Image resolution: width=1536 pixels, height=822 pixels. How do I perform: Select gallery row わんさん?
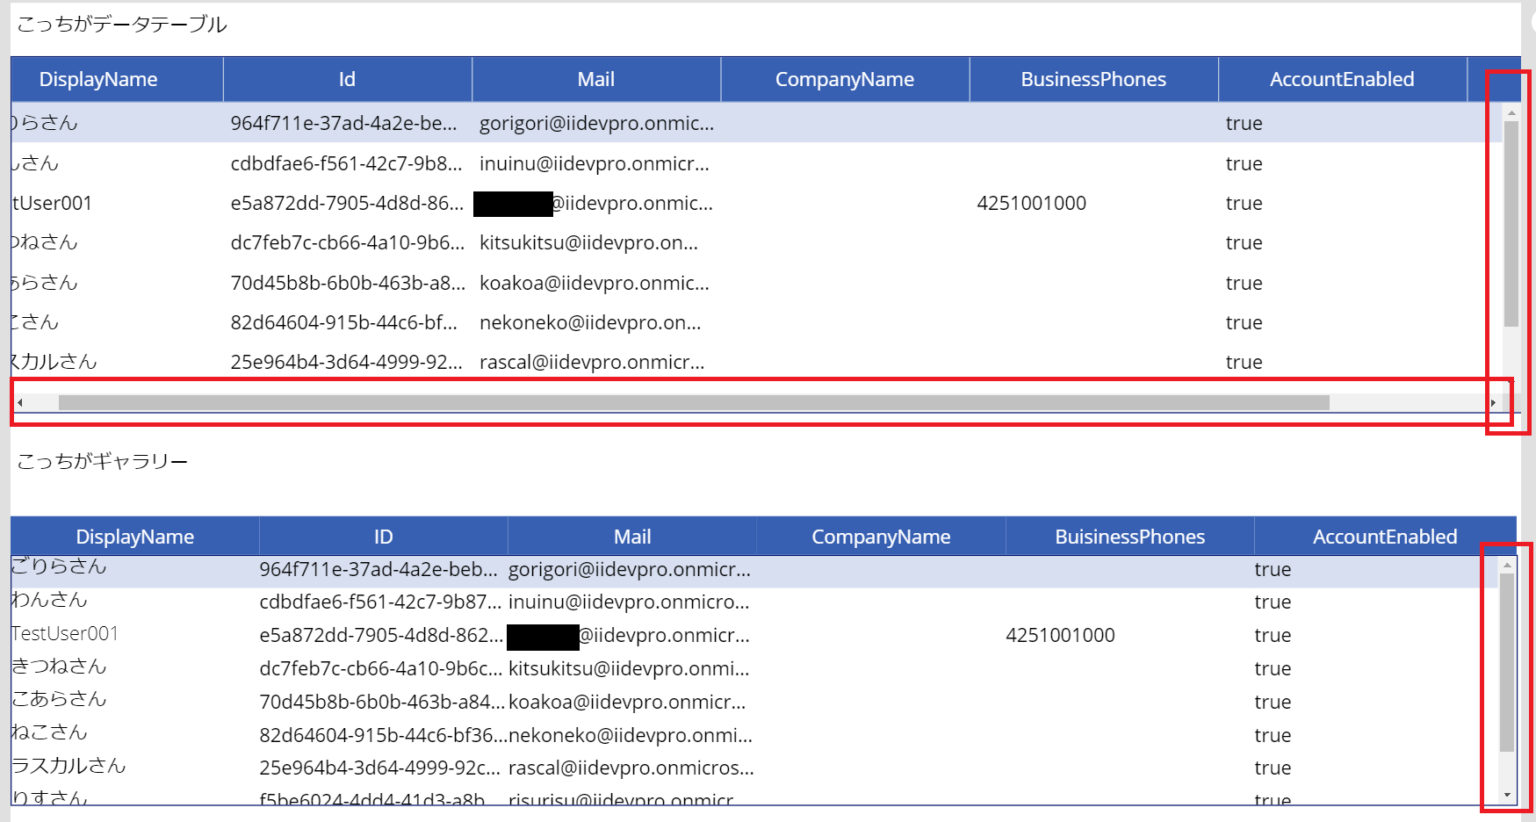(50, 600)
